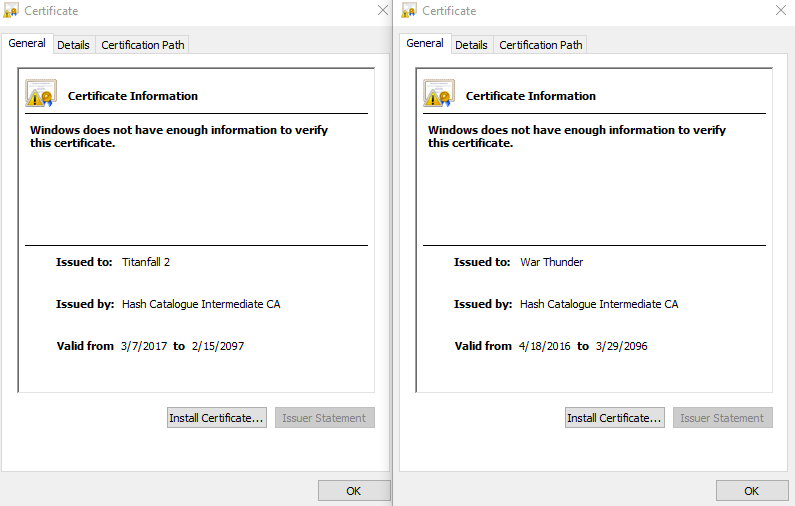The image size is (795, 506).
Task: Click the expiry date 2/15/2097
Action: click(218, 346)
